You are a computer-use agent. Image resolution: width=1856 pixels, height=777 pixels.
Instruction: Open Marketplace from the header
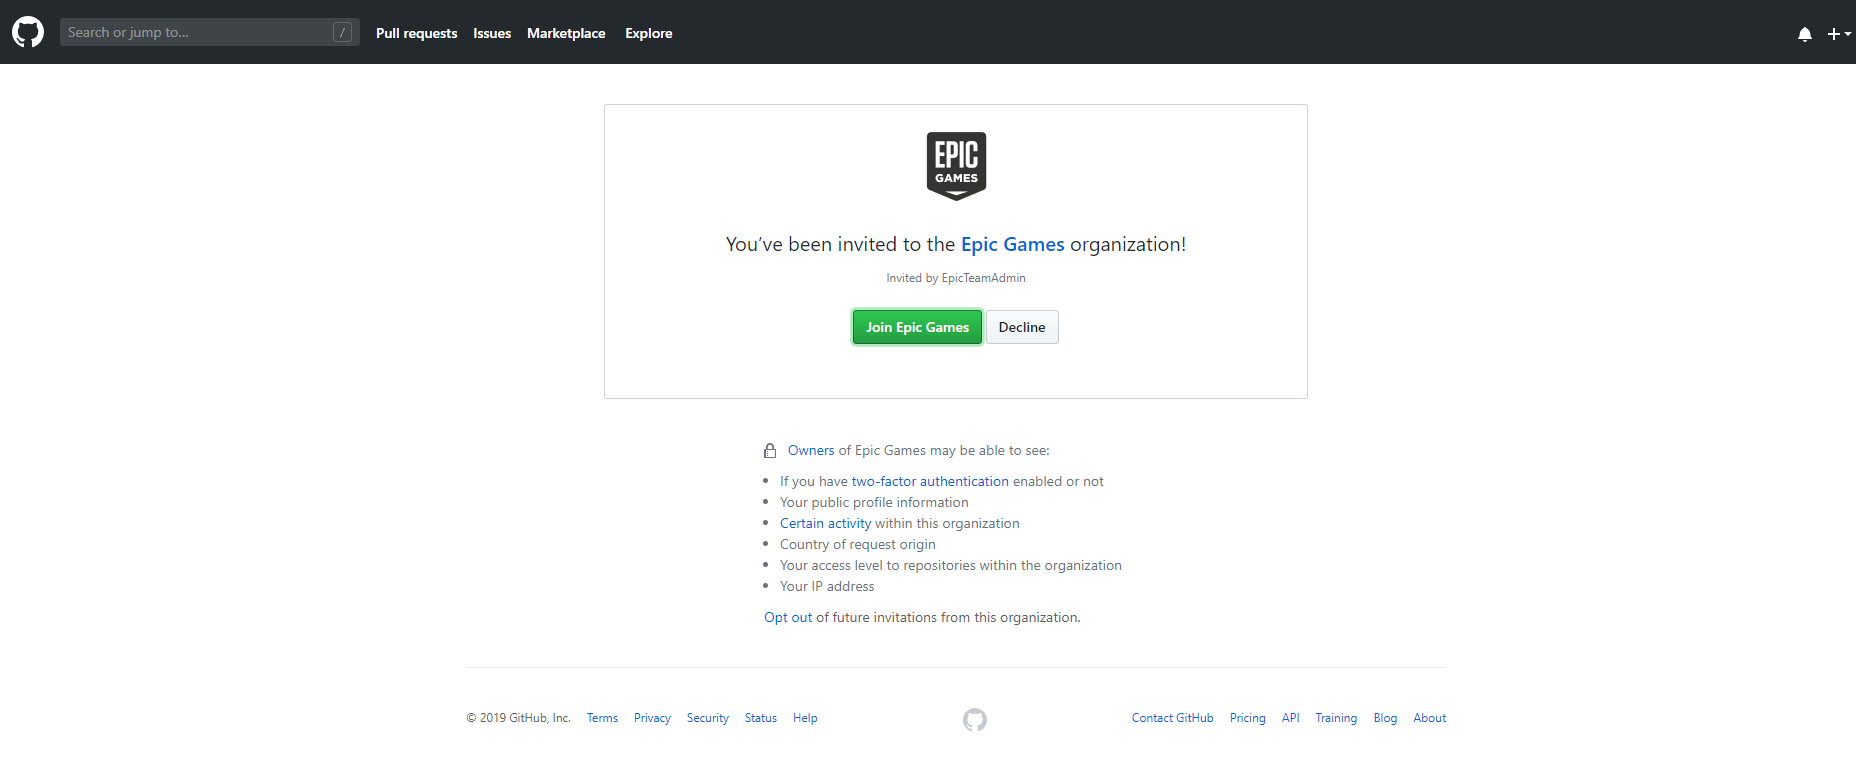(x=566, y=33)
